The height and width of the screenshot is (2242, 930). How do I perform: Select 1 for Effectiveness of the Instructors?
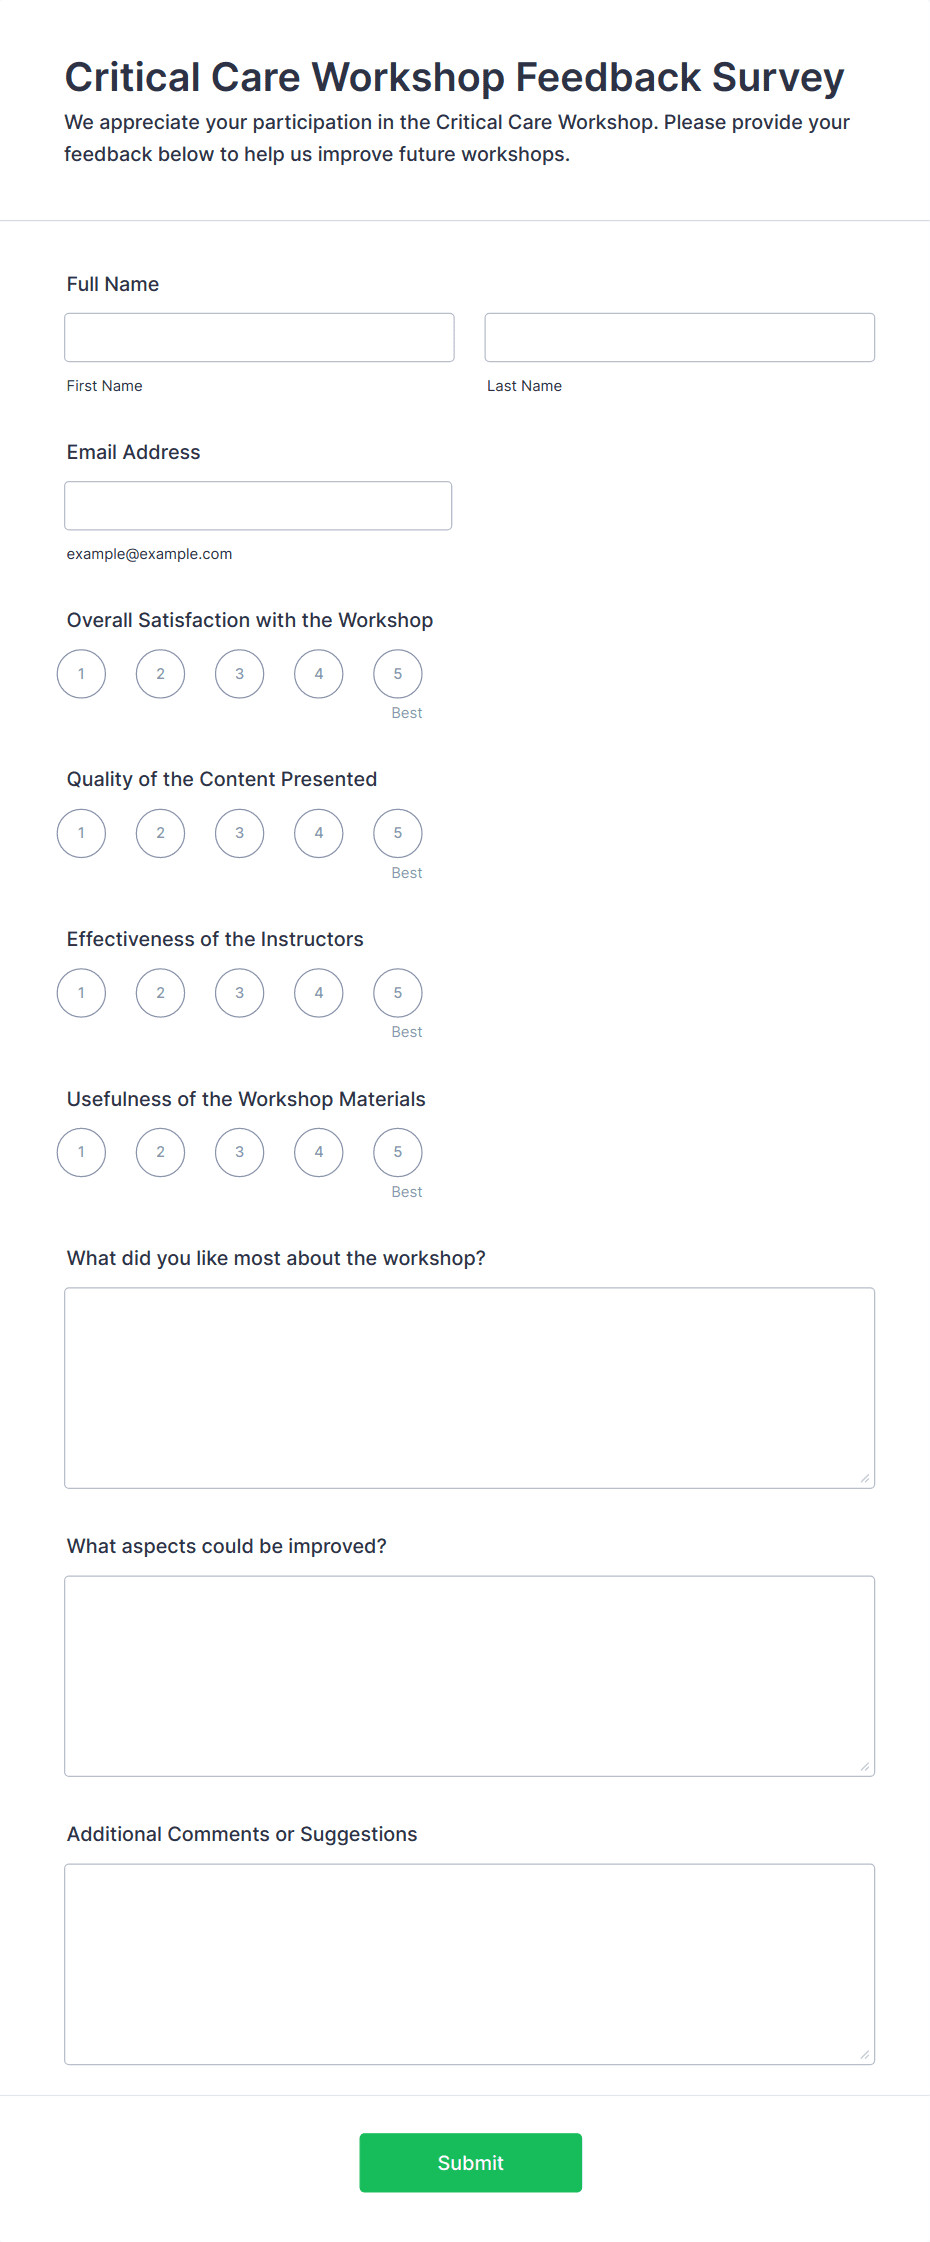(81, 993)
